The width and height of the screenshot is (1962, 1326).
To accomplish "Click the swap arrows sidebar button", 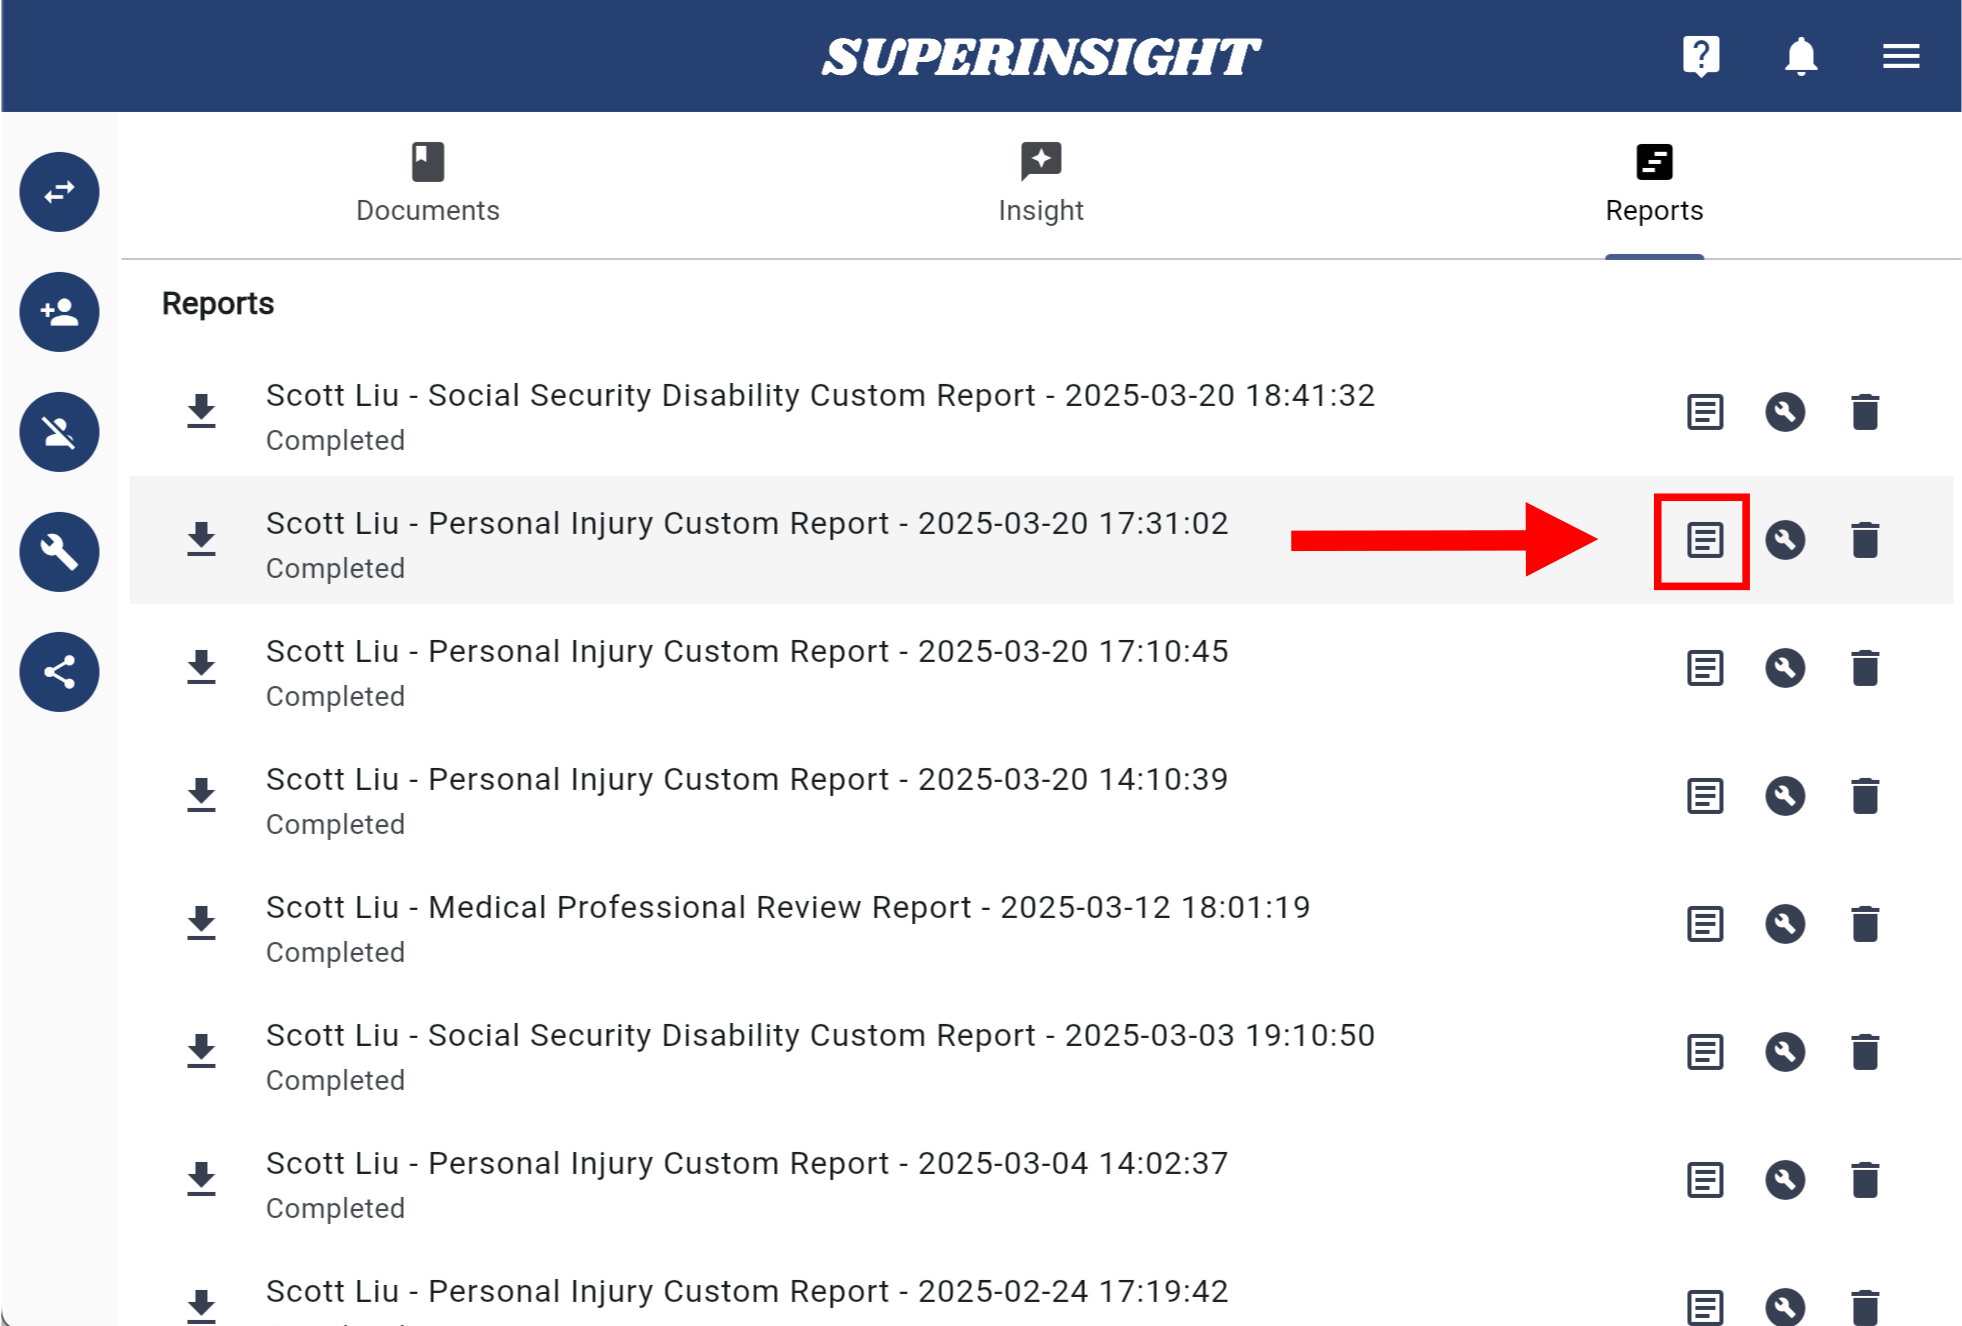I will click(x=59, y=192).
